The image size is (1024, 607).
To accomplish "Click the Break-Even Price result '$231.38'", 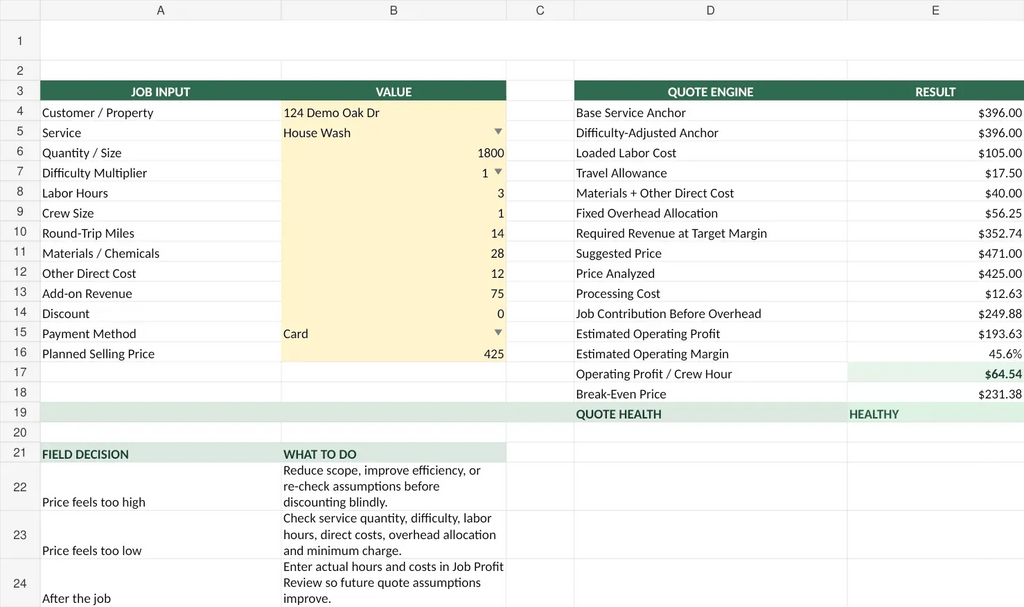I will (x=935, y=393).
